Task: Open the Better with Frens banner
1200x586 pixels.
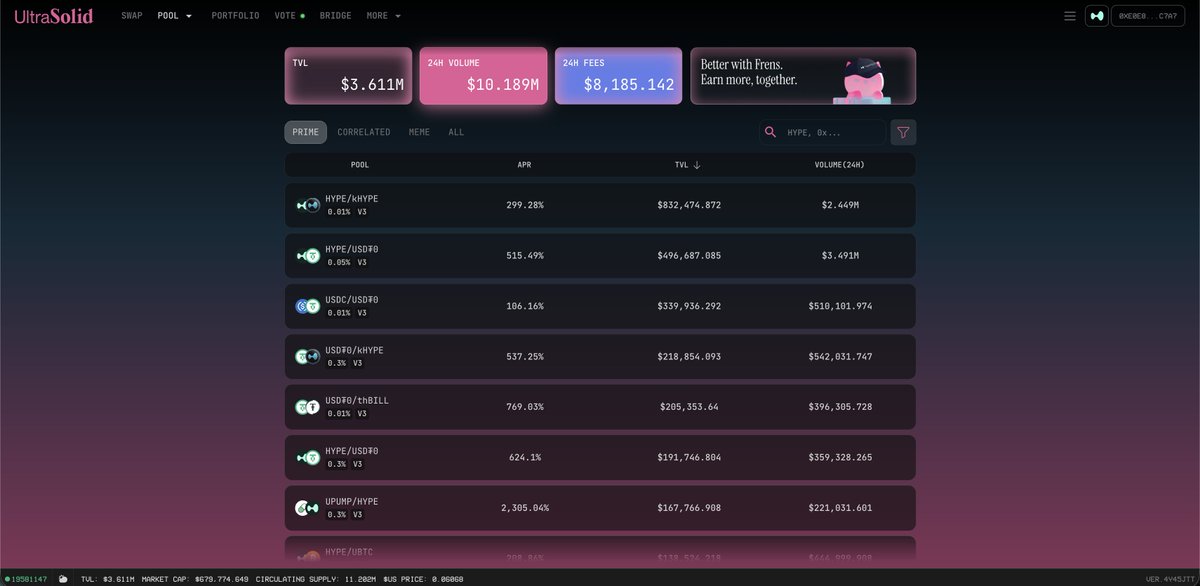Action: (803, 76)
